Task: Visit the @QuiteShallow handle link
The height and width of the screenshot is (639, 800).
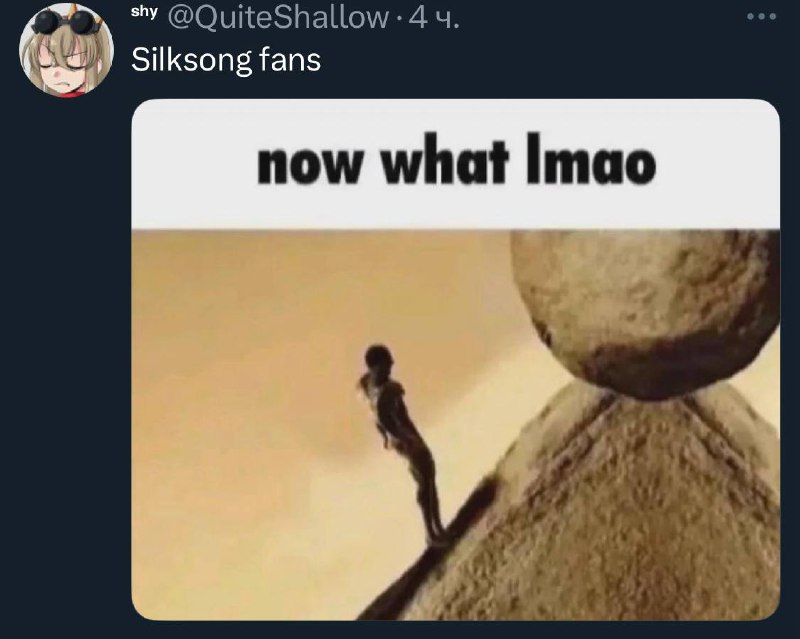Action: (278, 18)
